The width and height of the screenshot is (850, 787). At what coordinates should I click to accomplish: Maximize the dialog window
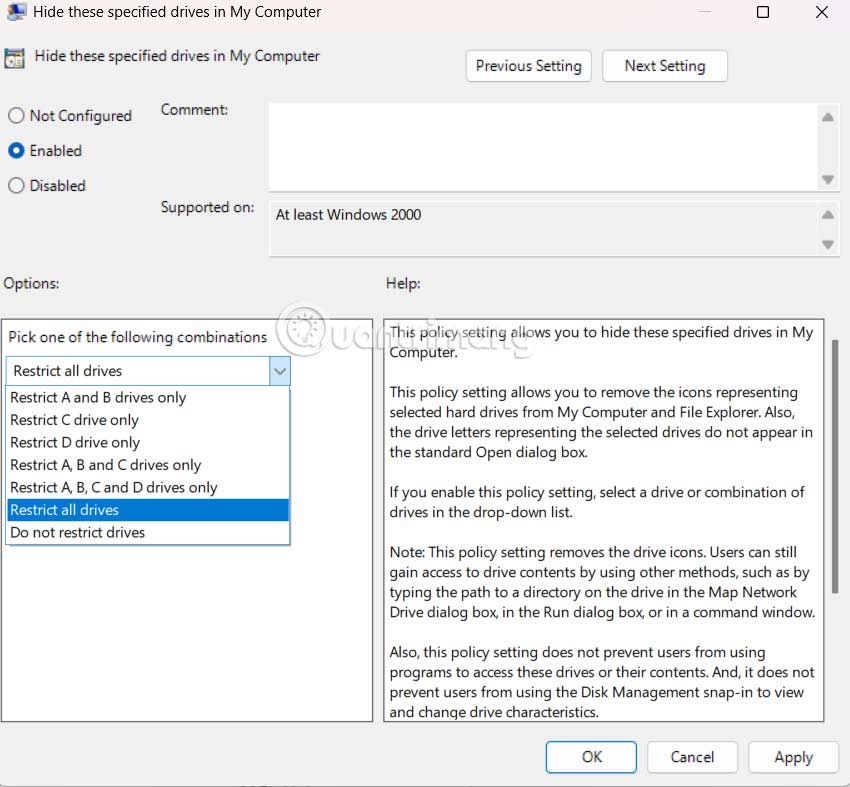(x=763, y=12)
